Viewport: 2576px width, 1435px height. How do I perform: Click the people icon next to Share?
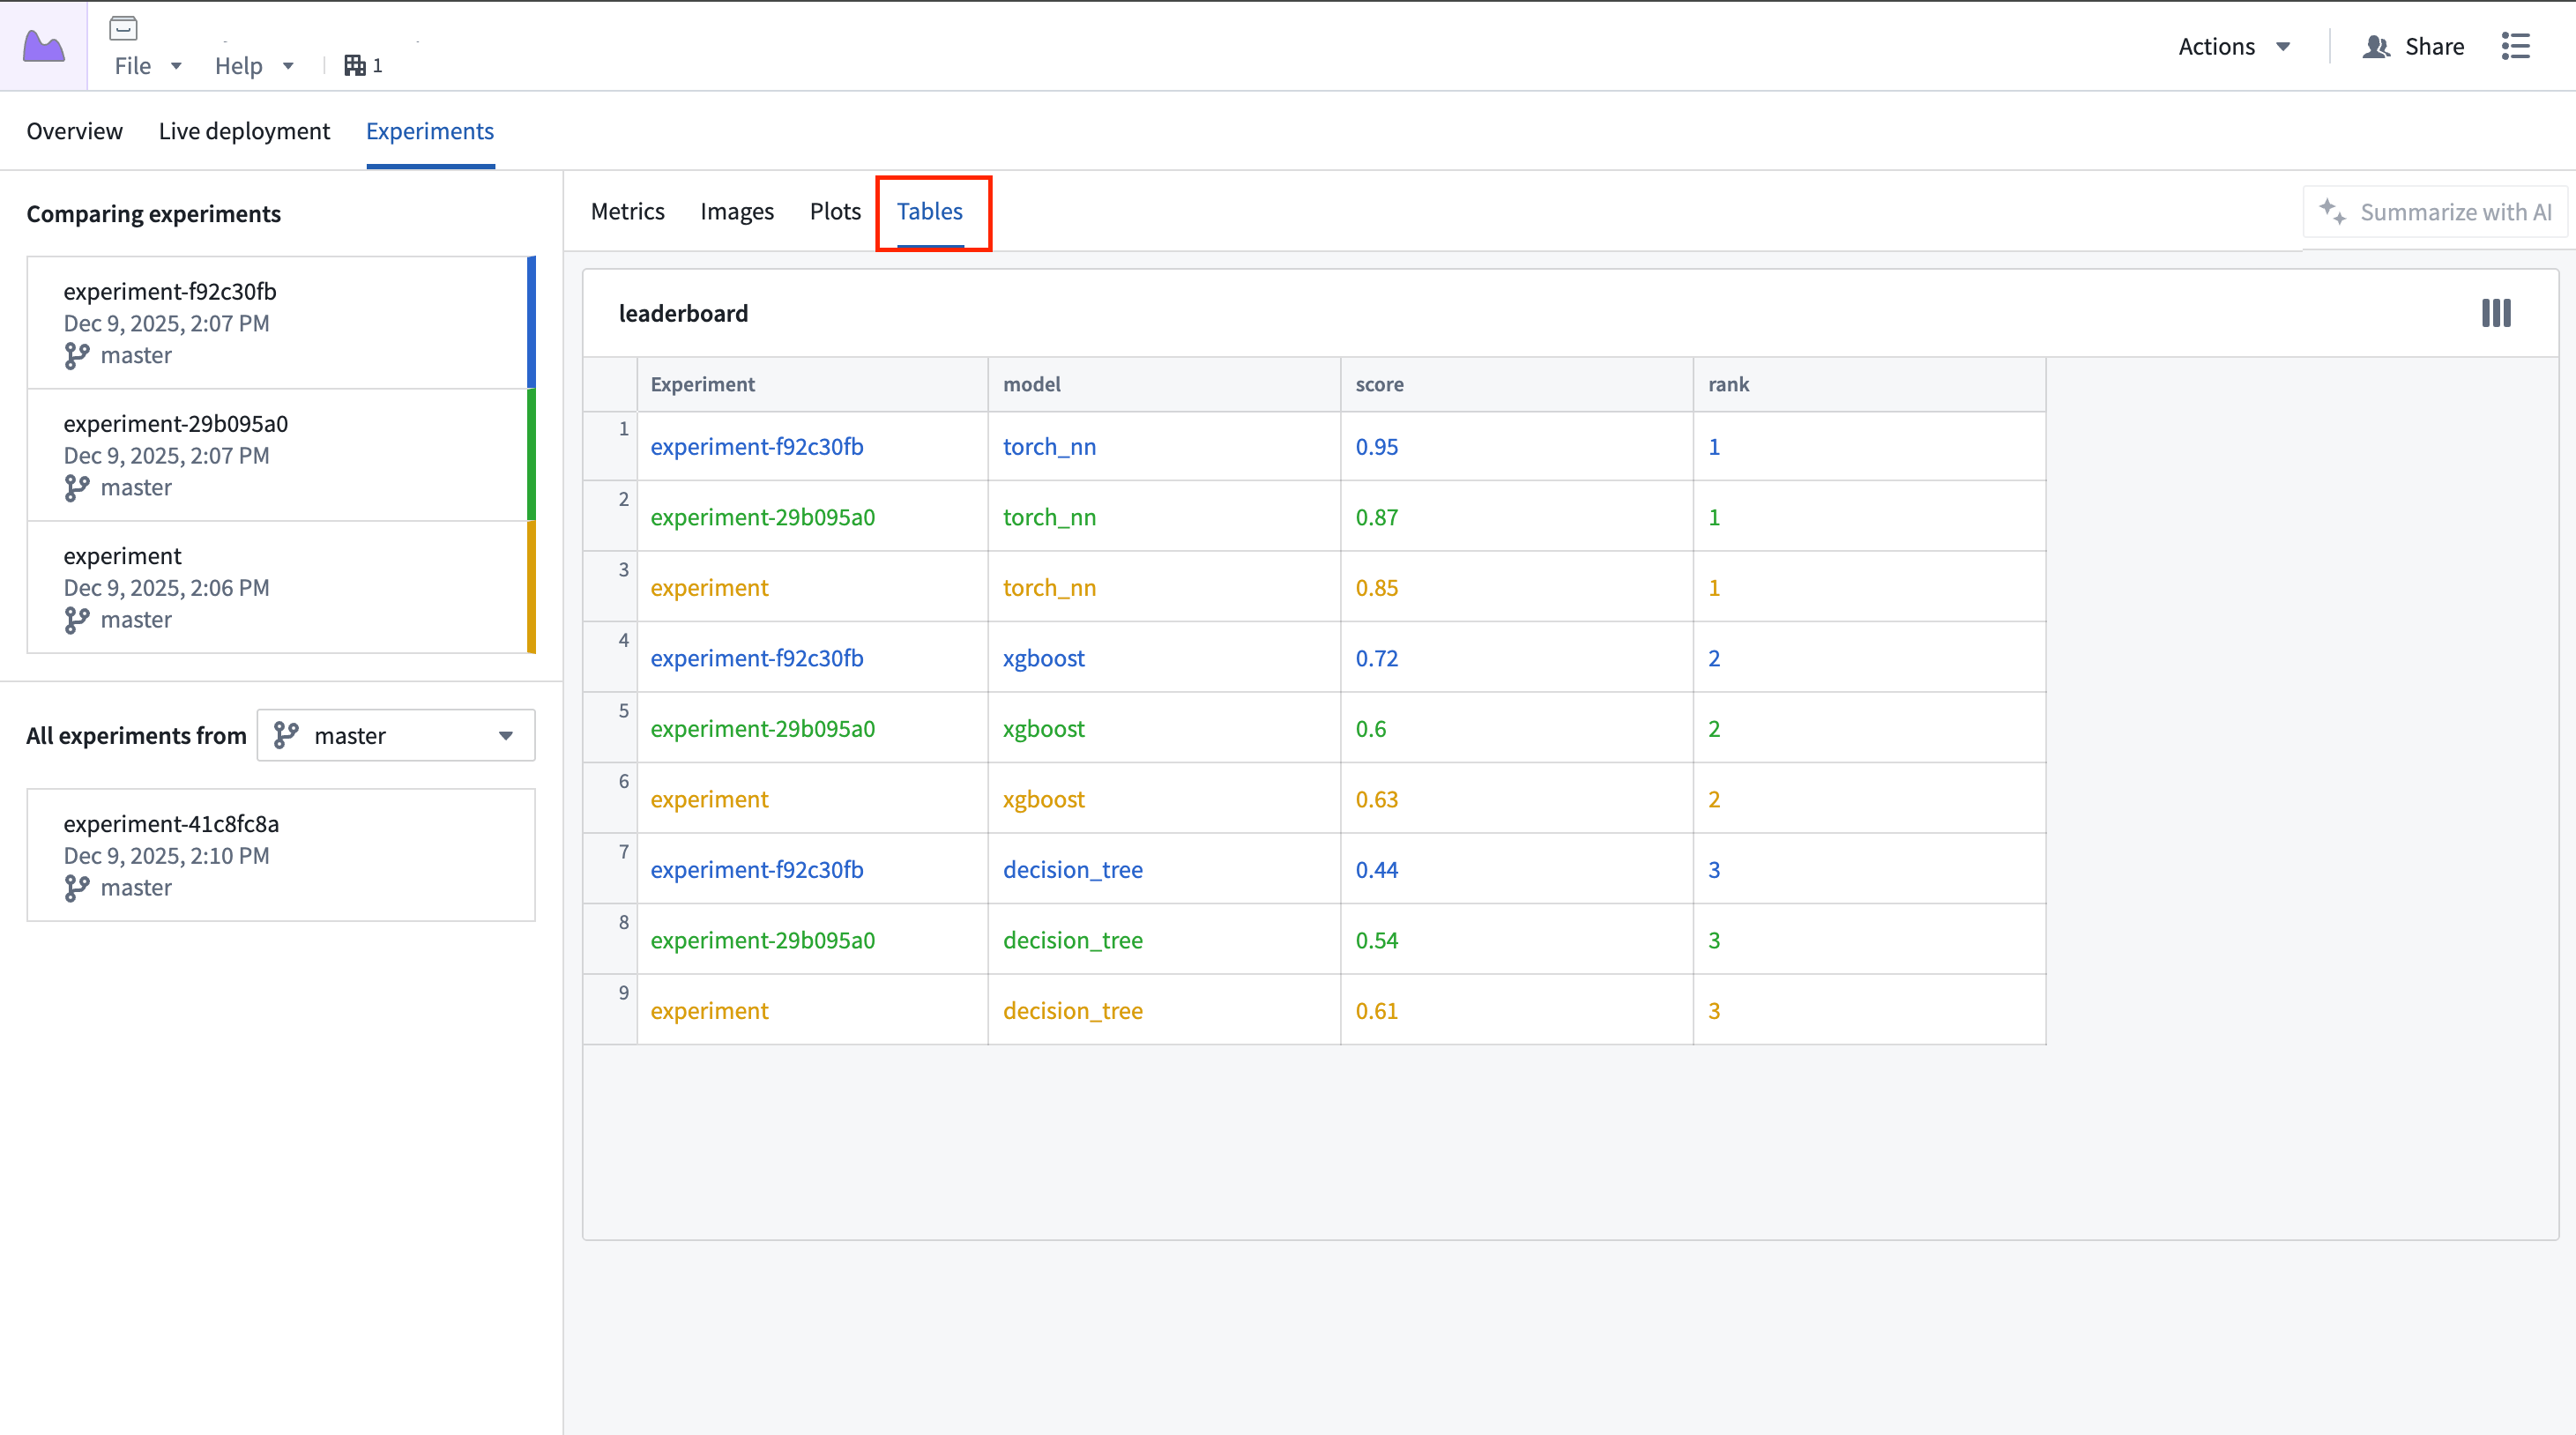pyautogui.click(x=2378, y=46)
